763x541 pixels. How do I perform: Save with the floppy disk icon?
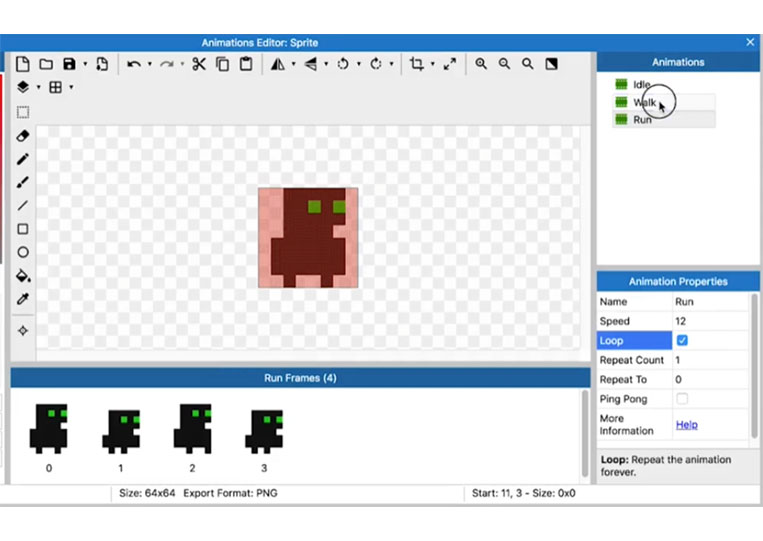point(70,64)
